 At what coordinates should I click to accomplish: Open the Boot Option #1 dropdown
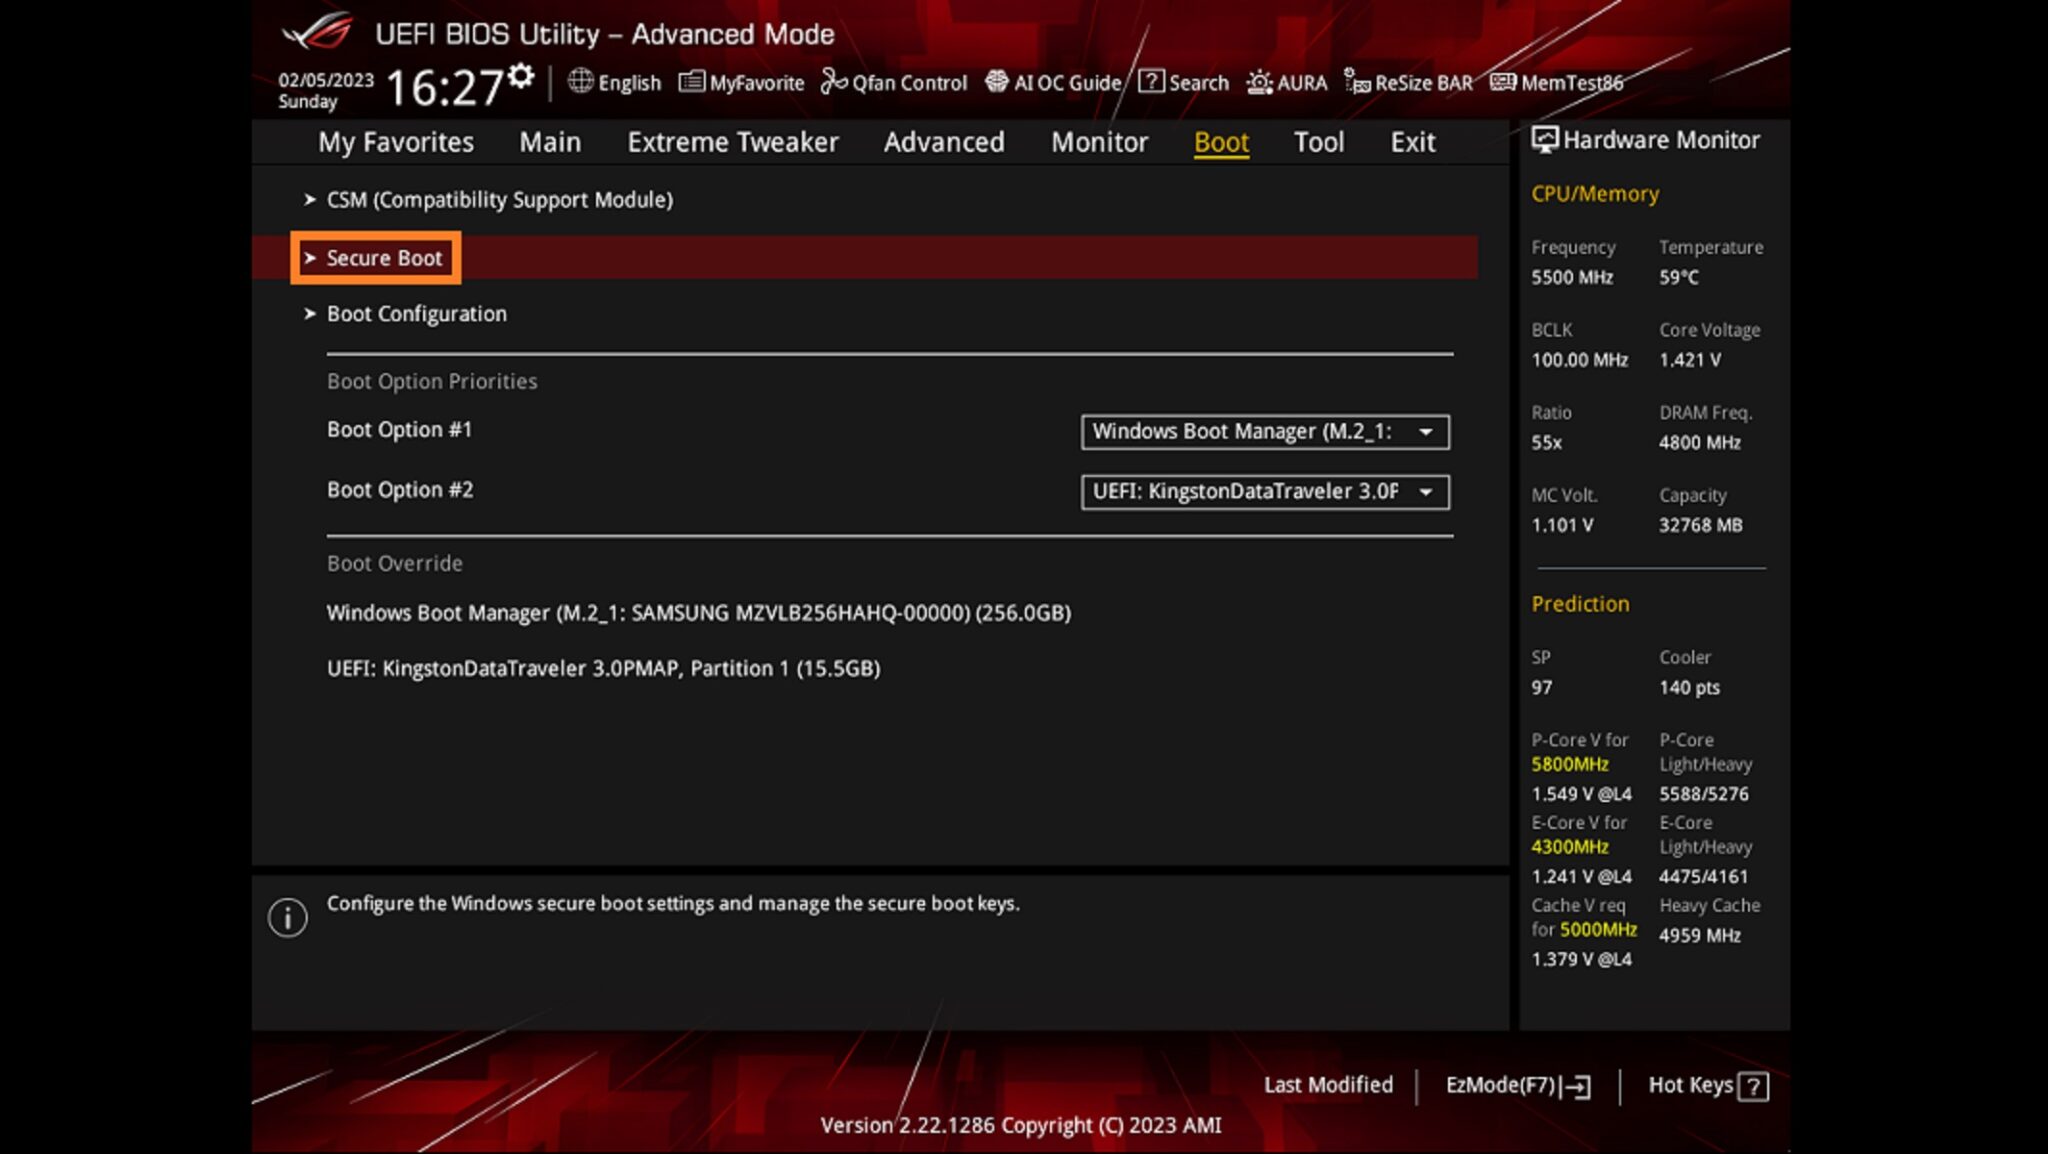click(1264, 432)
